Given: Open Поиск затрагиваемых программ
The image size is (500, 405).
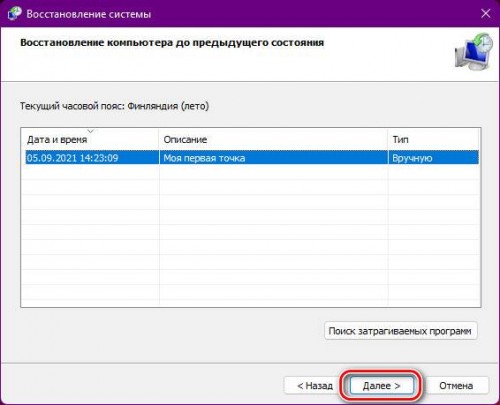Looking at the screenshot, I should (x=401, y=331).
